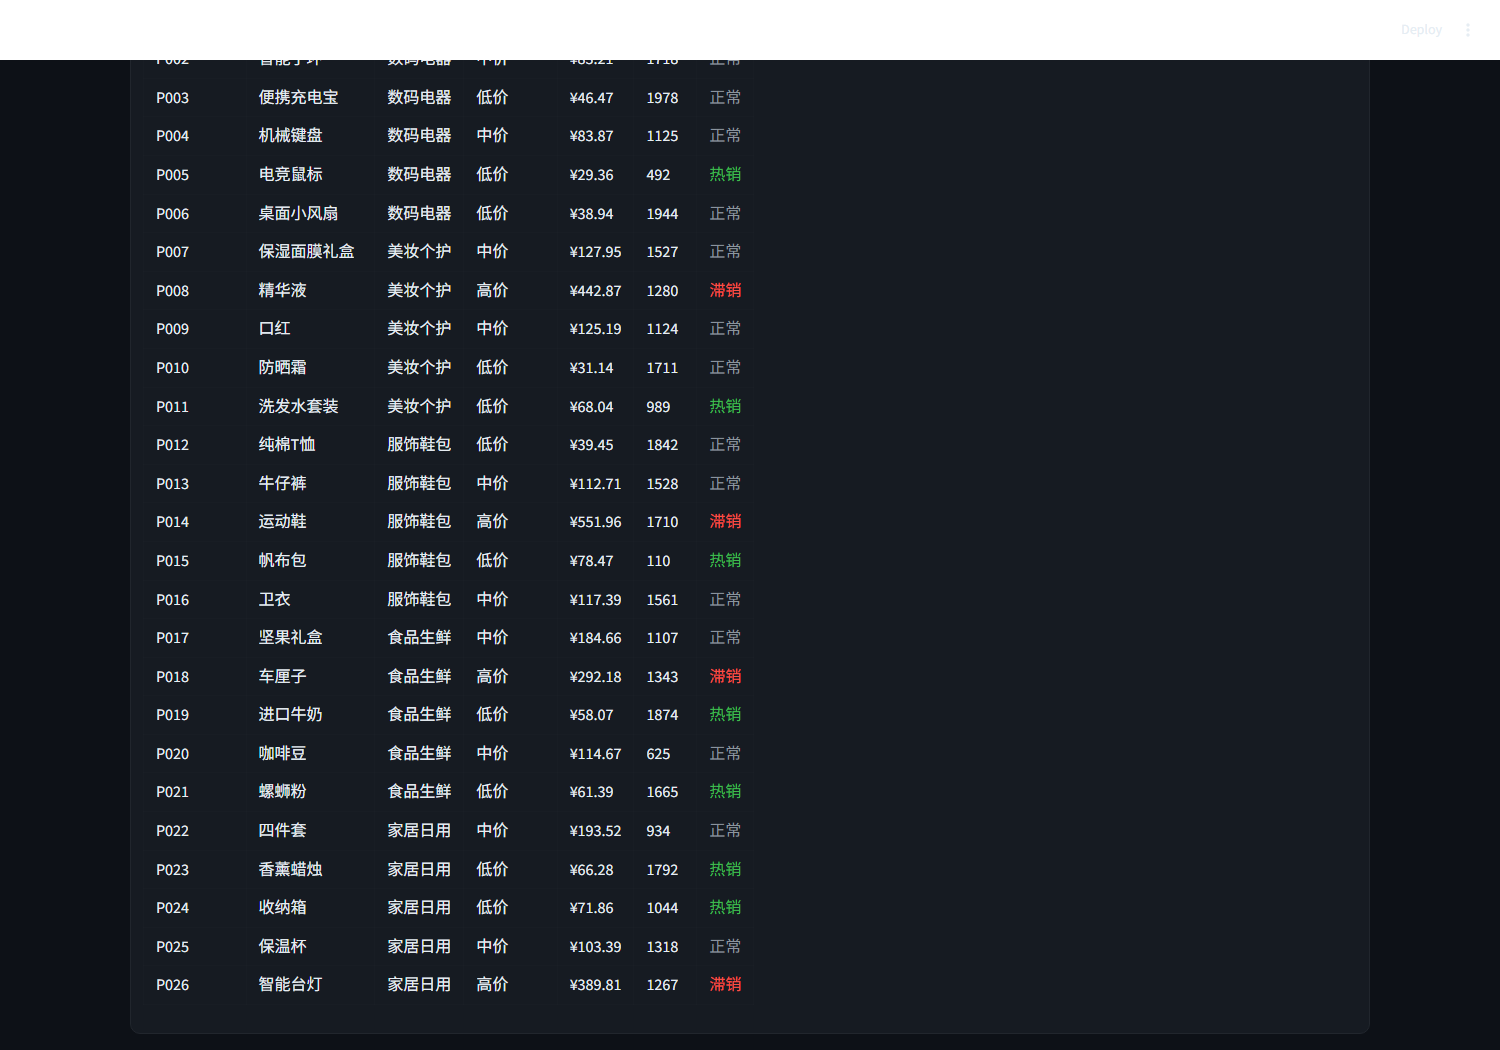Click product ID P017

(172, 638)
